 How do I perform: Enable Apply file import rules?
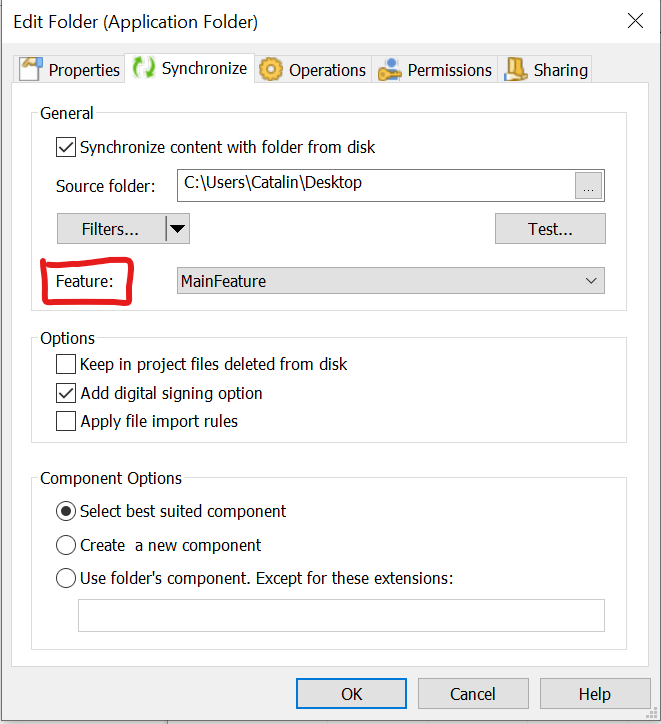(67, 421)
